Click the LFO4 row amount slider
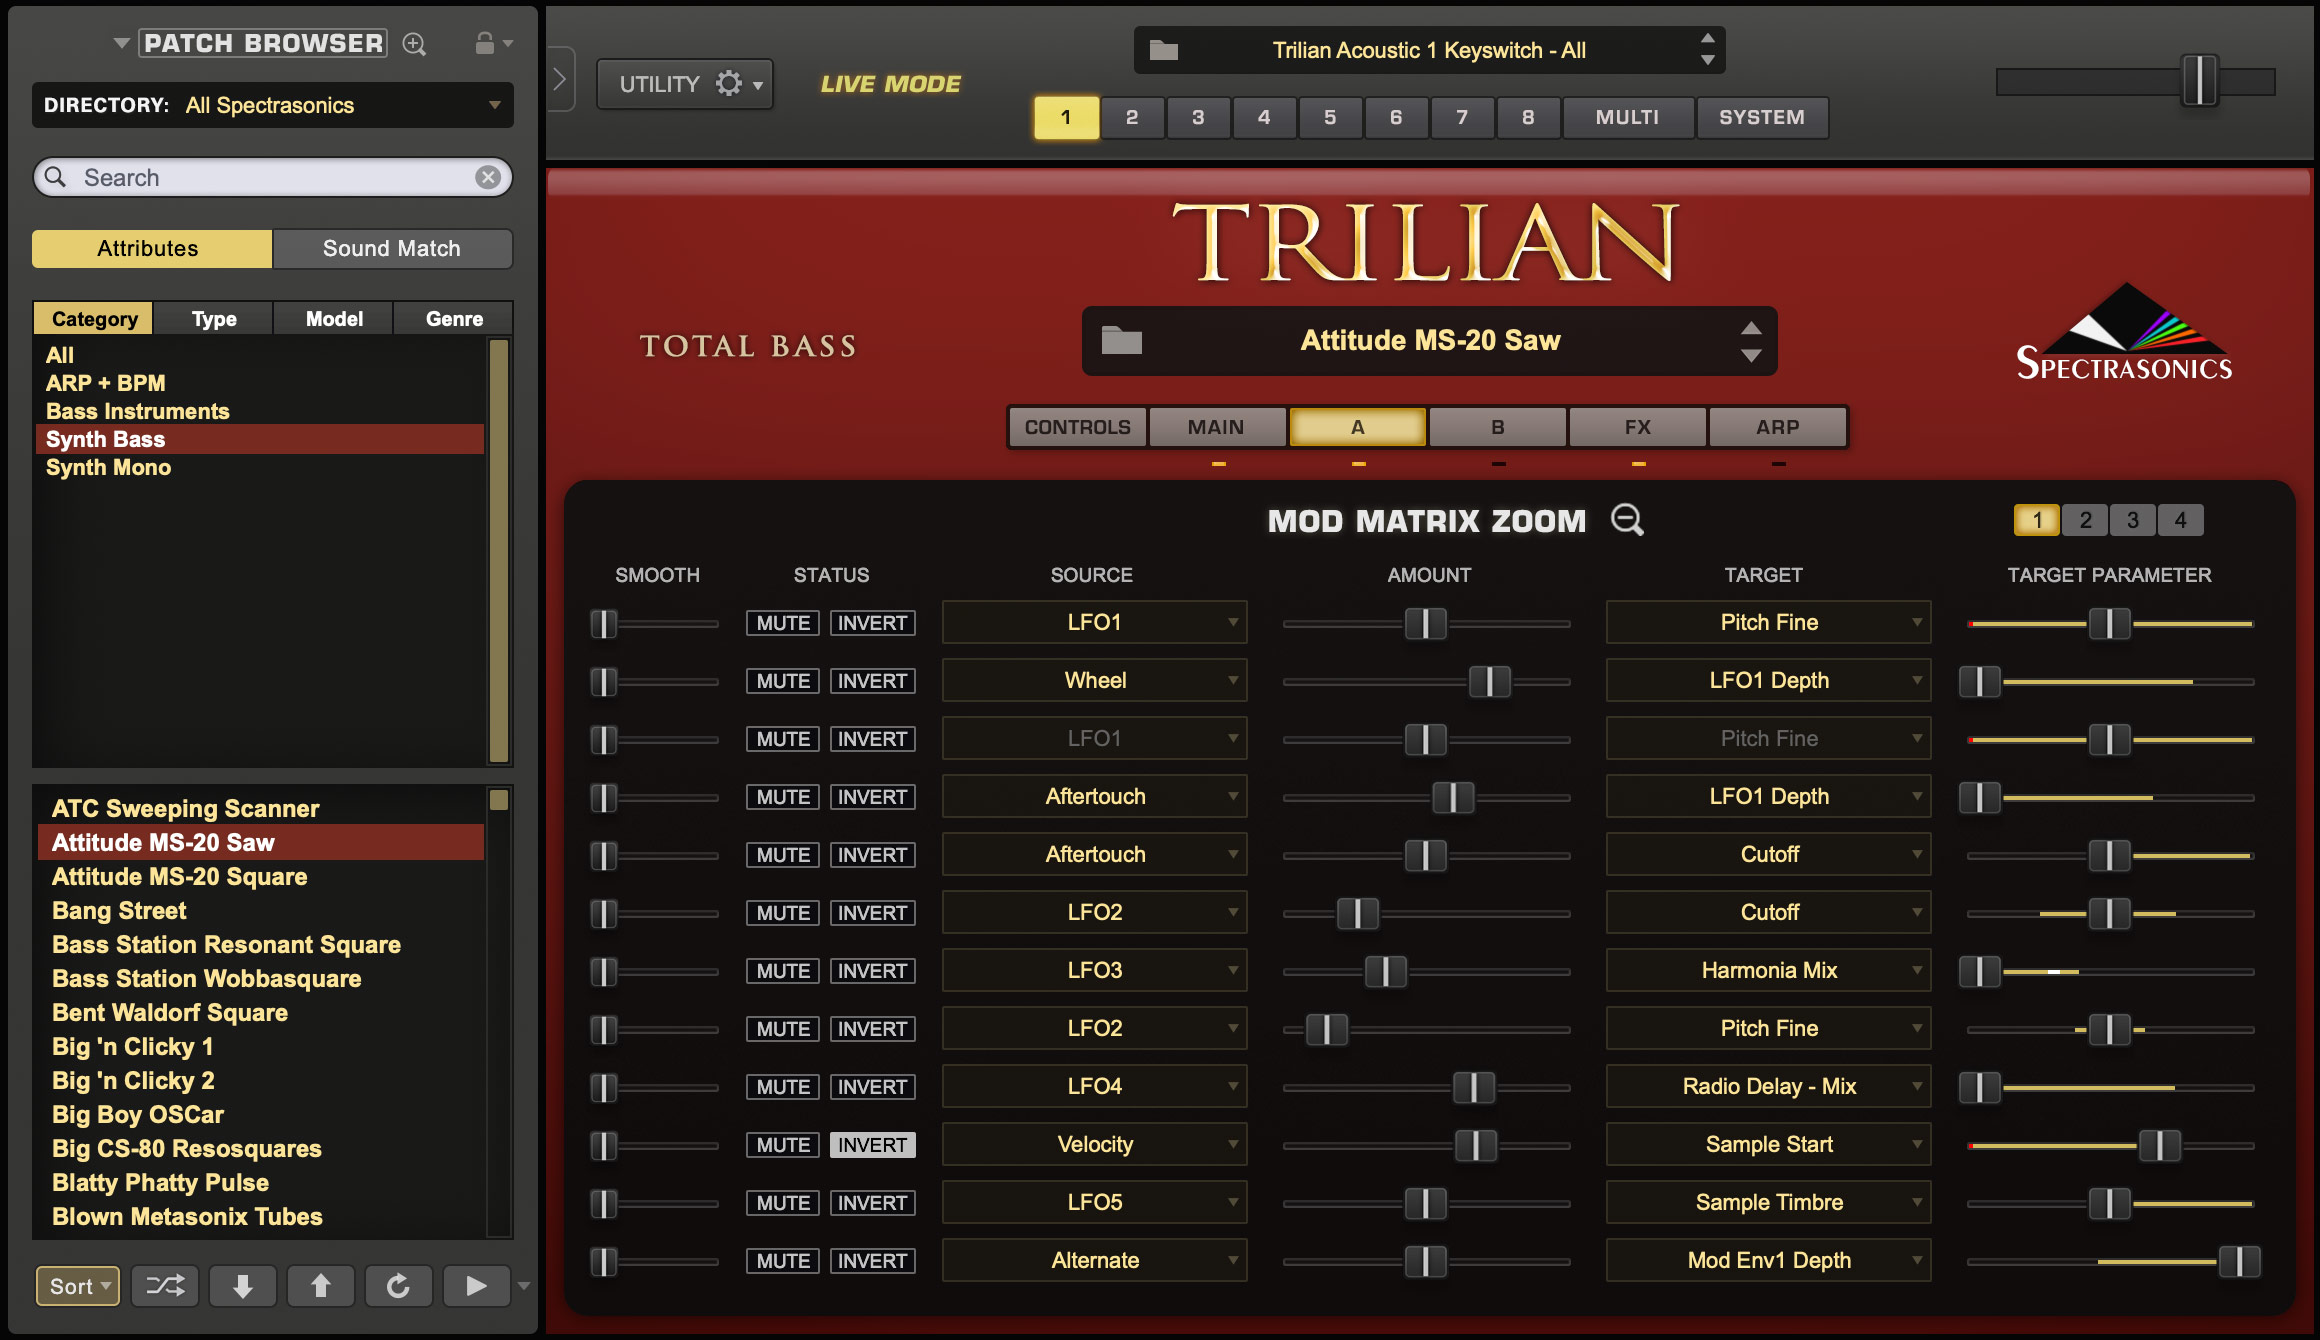2320x1340 pixels. click(x=1473, y=1088)
